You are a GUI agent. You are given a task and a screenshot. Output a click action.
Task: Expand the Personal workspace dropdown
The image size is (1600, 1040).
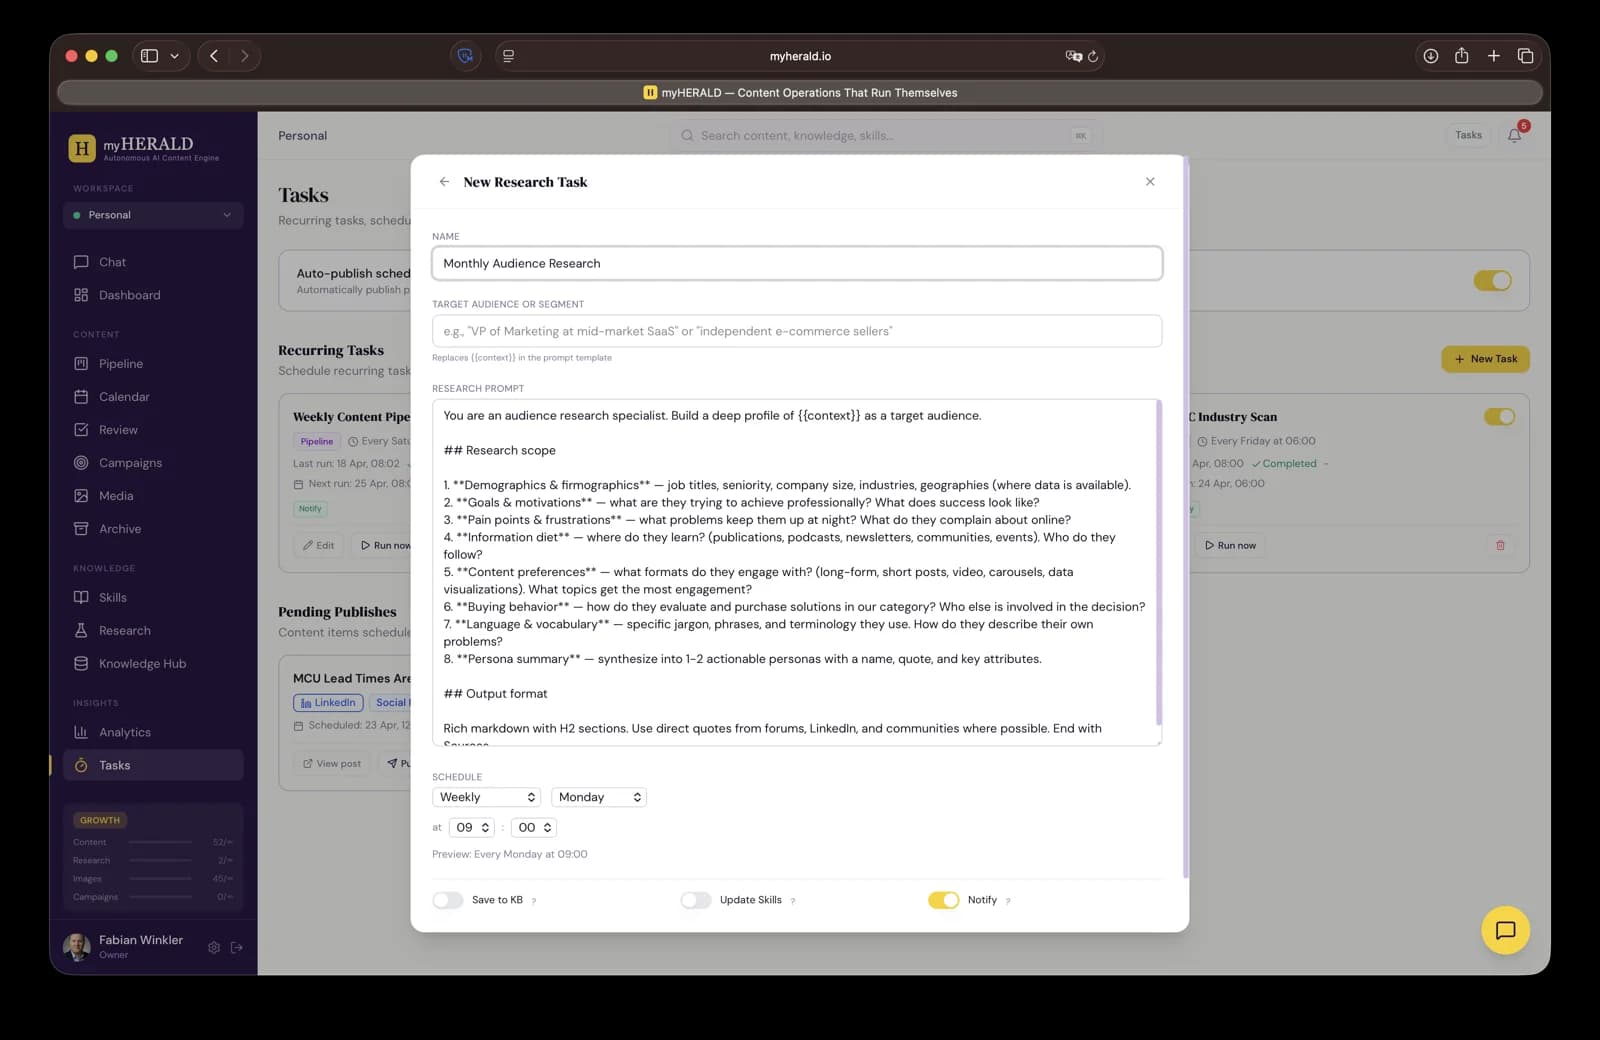click(153, 215)
